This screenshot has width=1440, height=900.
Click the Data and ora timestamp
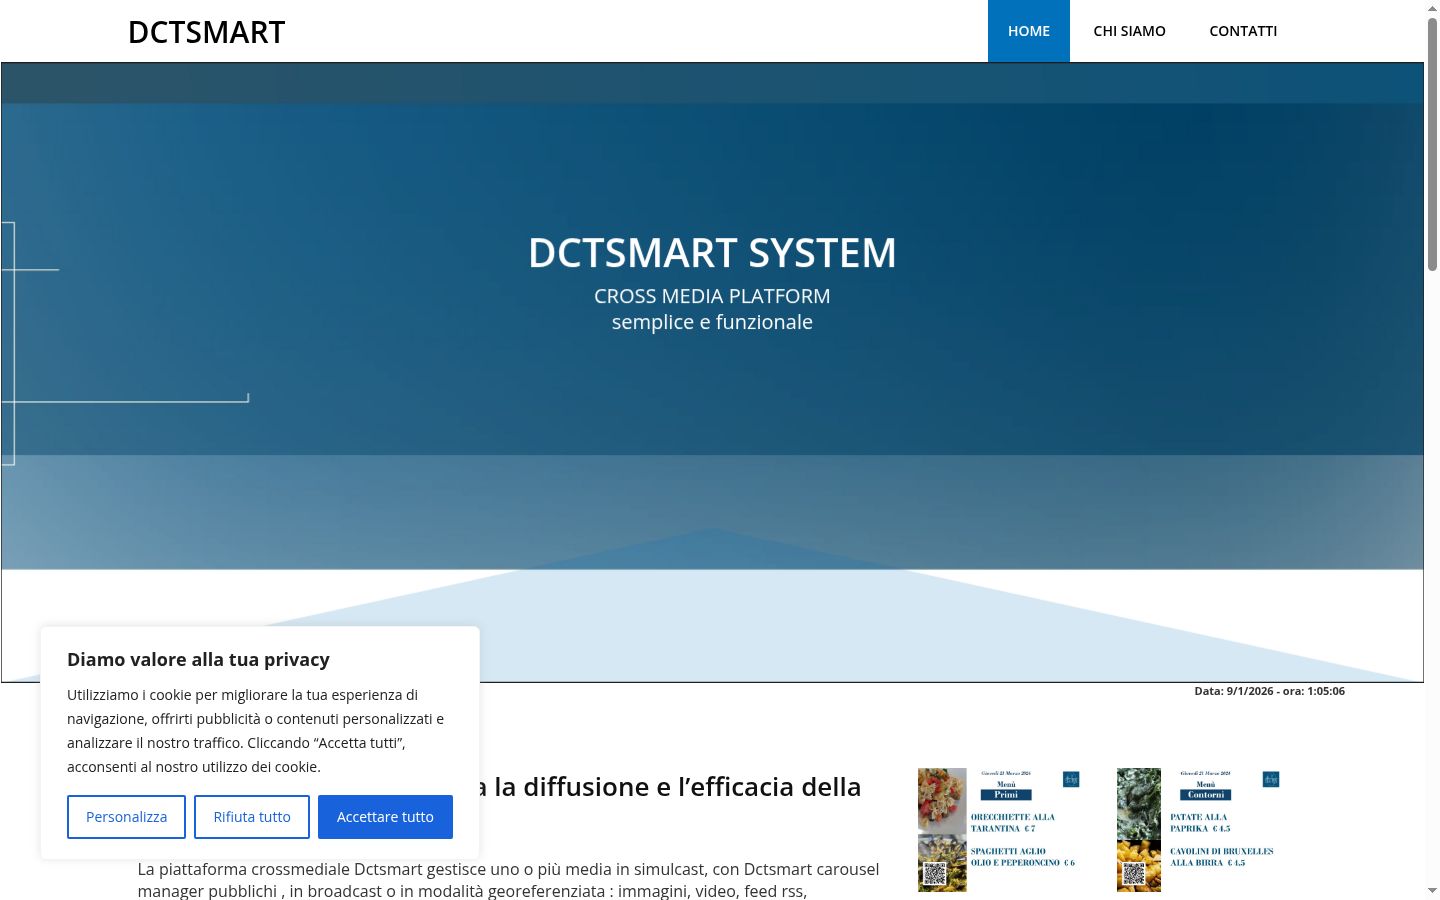(x=1269, y=691)
